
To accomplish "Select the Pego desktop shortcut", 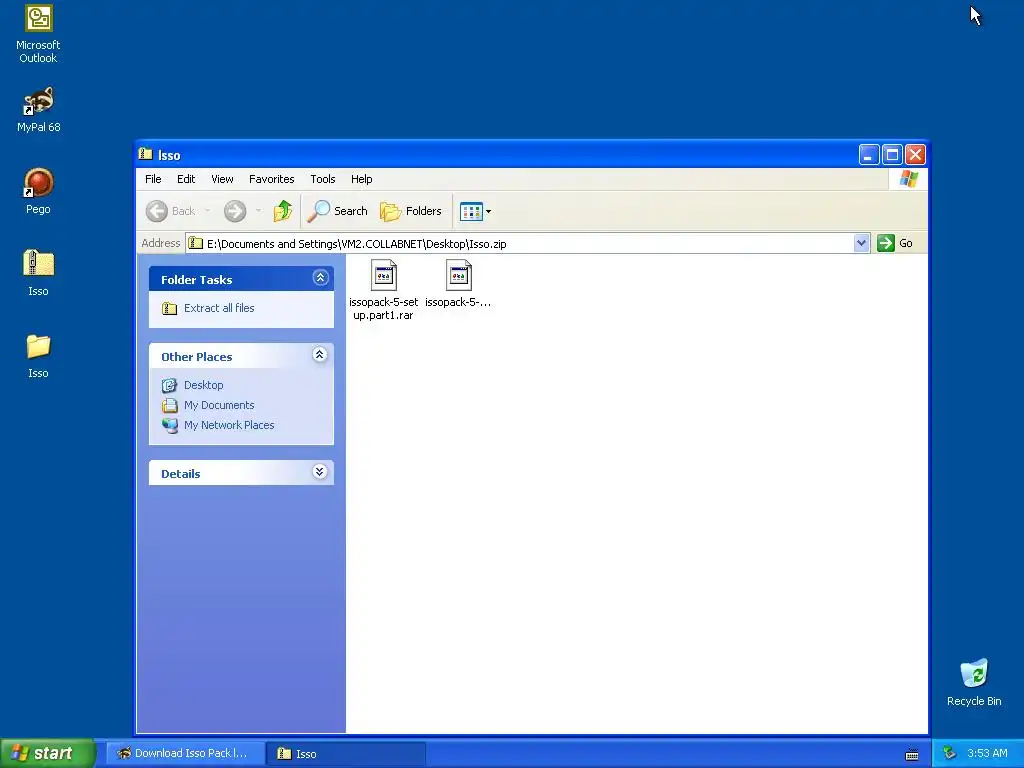I will (38, 191).
